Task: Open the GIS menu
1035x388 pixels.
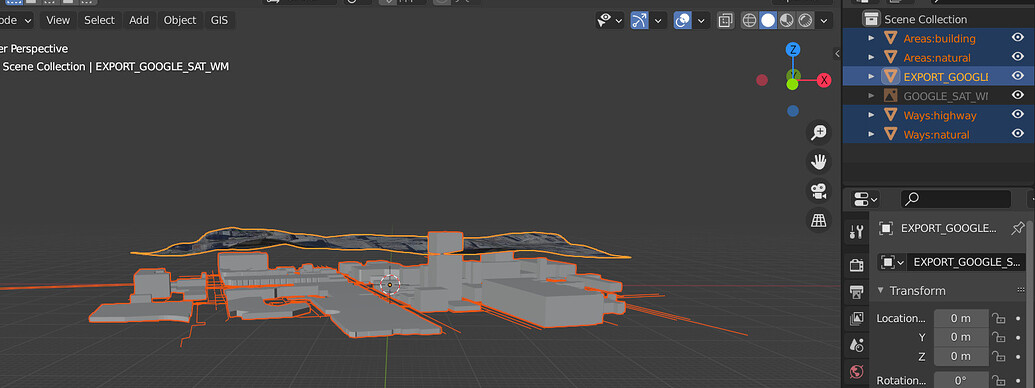Action: [x=219, y=20]
